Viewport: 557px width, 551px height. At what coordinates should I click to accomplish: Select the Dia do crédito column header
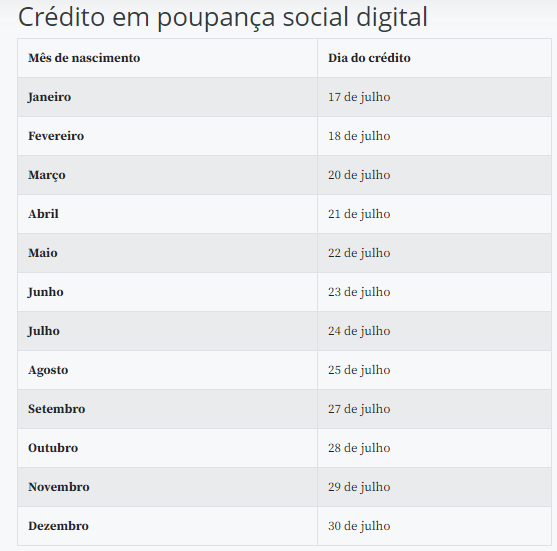(369, 58)
